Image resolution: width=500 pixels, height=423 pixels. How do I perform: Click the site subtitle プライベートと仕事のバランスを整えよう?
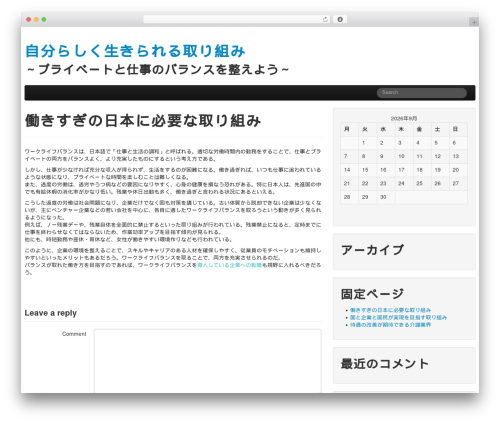[x=158, y=70]
